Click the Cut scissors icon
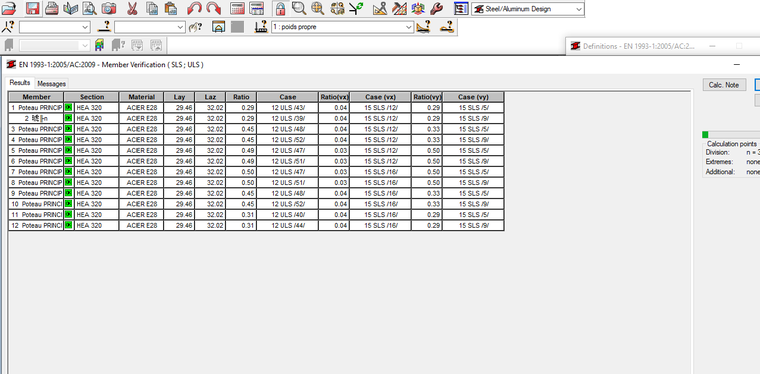This screenshot has width=760, height=374. [132, 8]
